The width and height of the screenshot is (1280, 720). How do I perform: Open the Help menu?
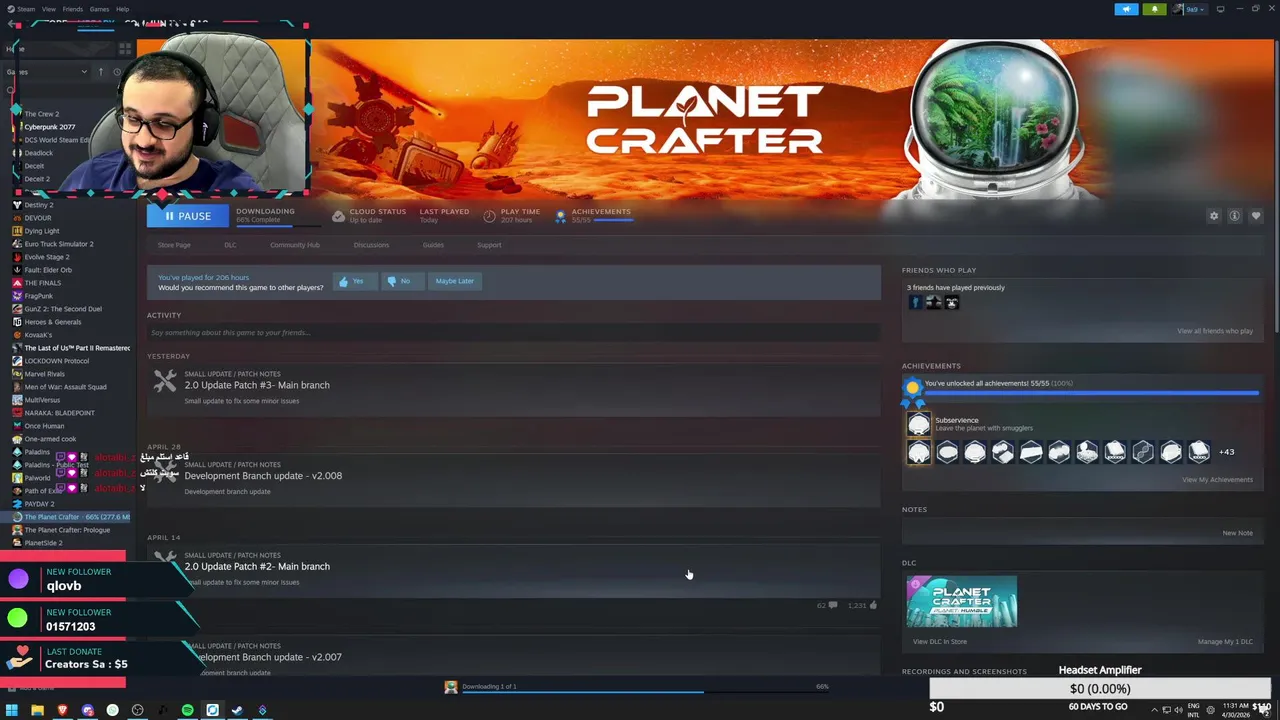click(x=122, y=9)
